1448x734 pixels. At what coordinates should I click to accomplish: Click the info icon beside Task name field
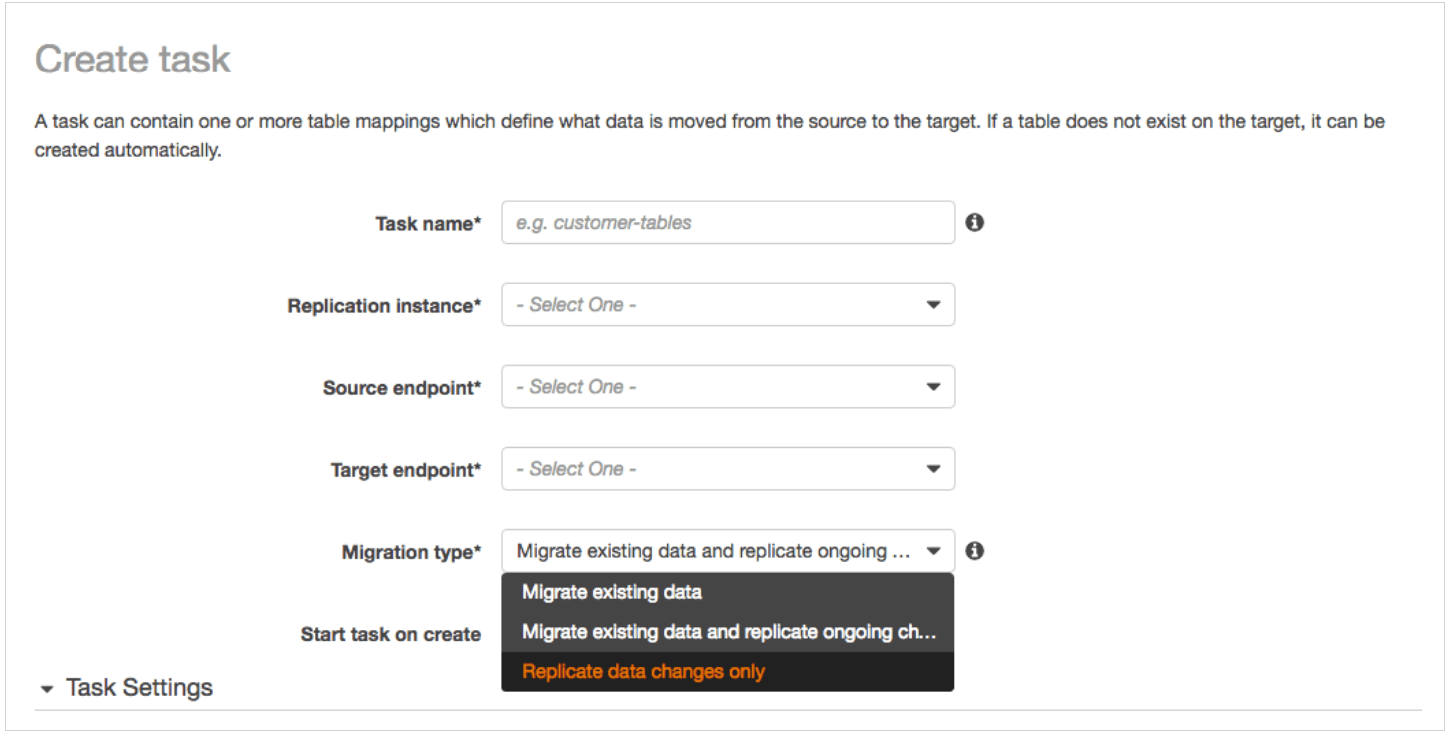975,222
